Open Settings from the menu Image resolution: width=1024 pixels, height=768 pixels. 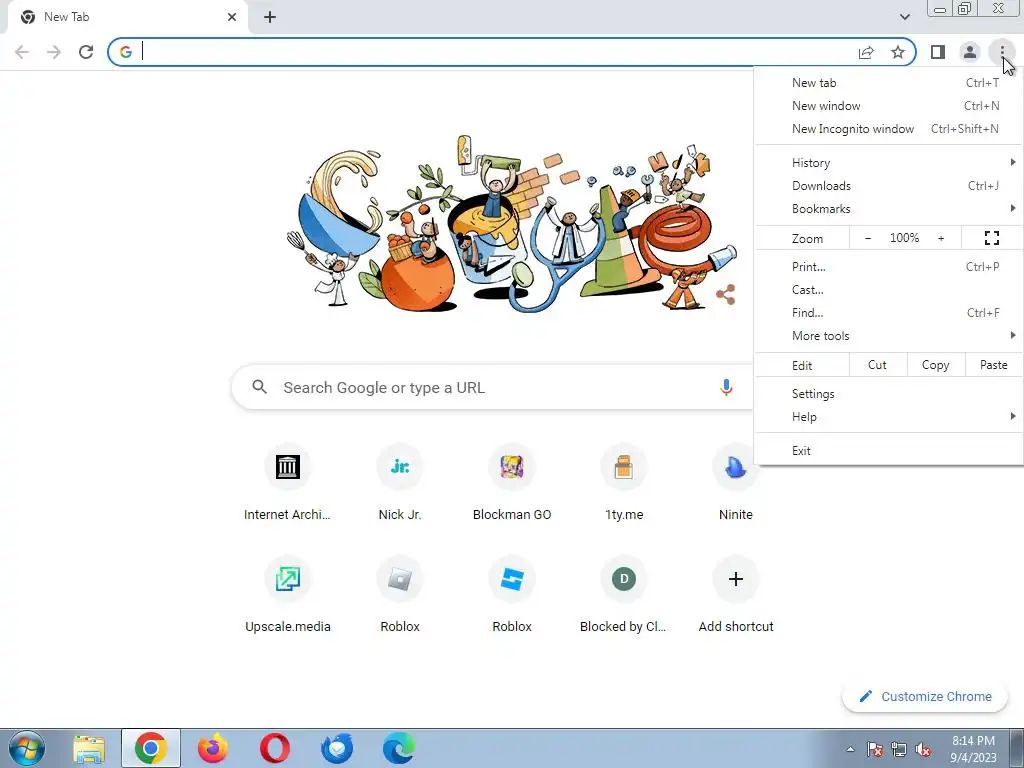[889, 394]
